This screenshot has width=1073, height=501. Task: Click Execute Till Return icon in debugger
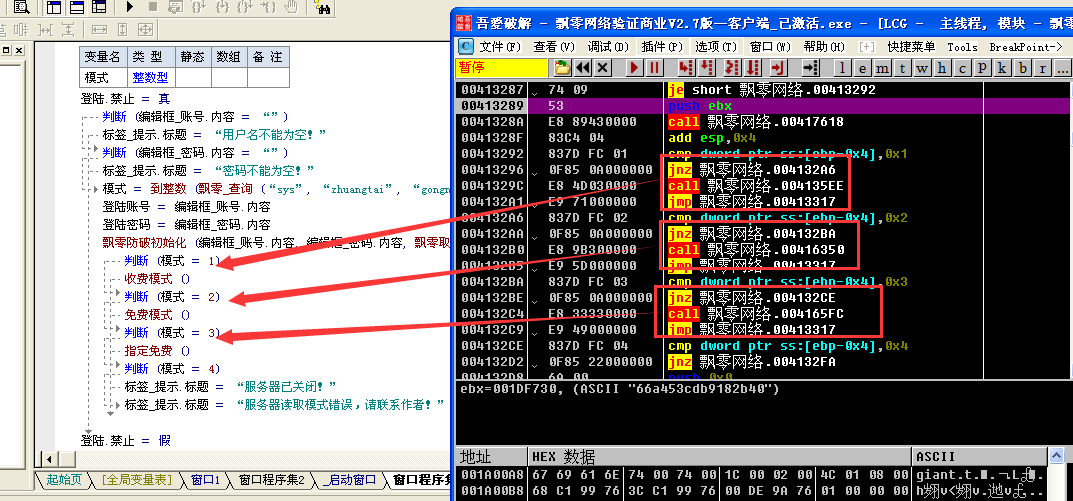pyautogui.click(x=778, y=67)
